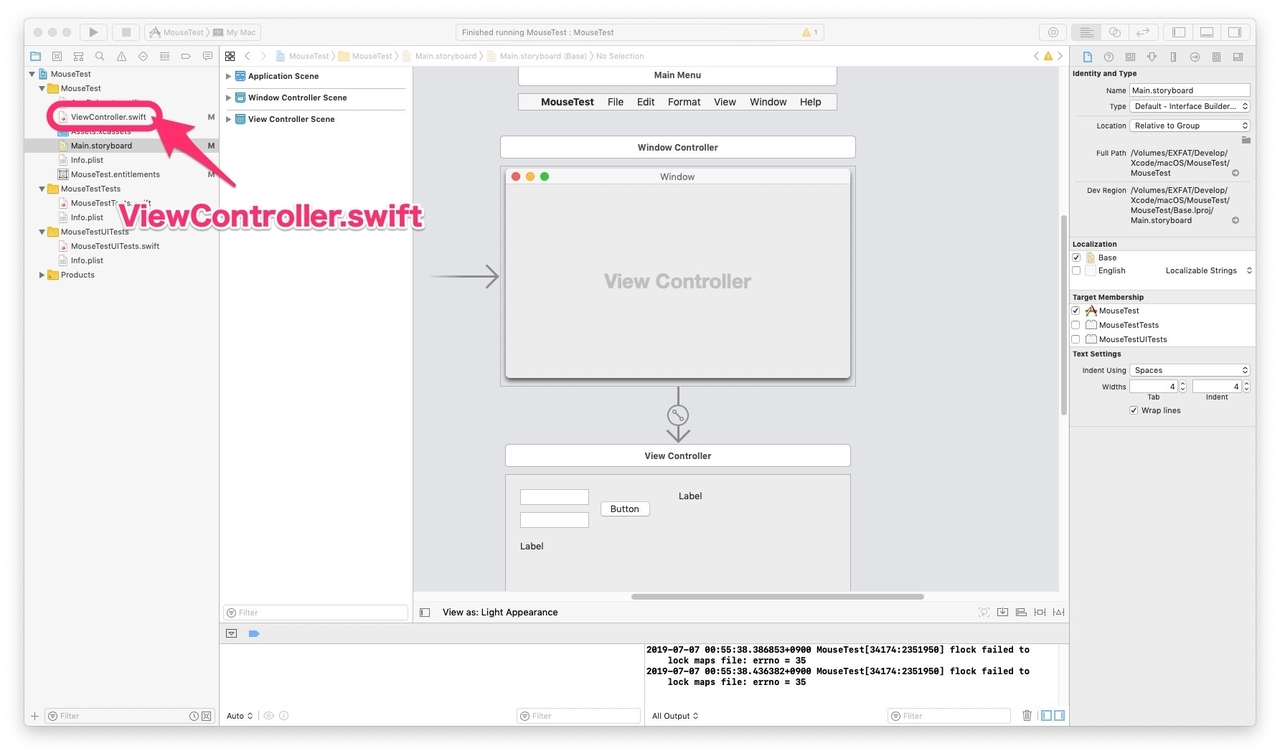Open the Identity inspector
Image resolution: width=1280 pixels, height=756 pixels.
point(1130,57)
